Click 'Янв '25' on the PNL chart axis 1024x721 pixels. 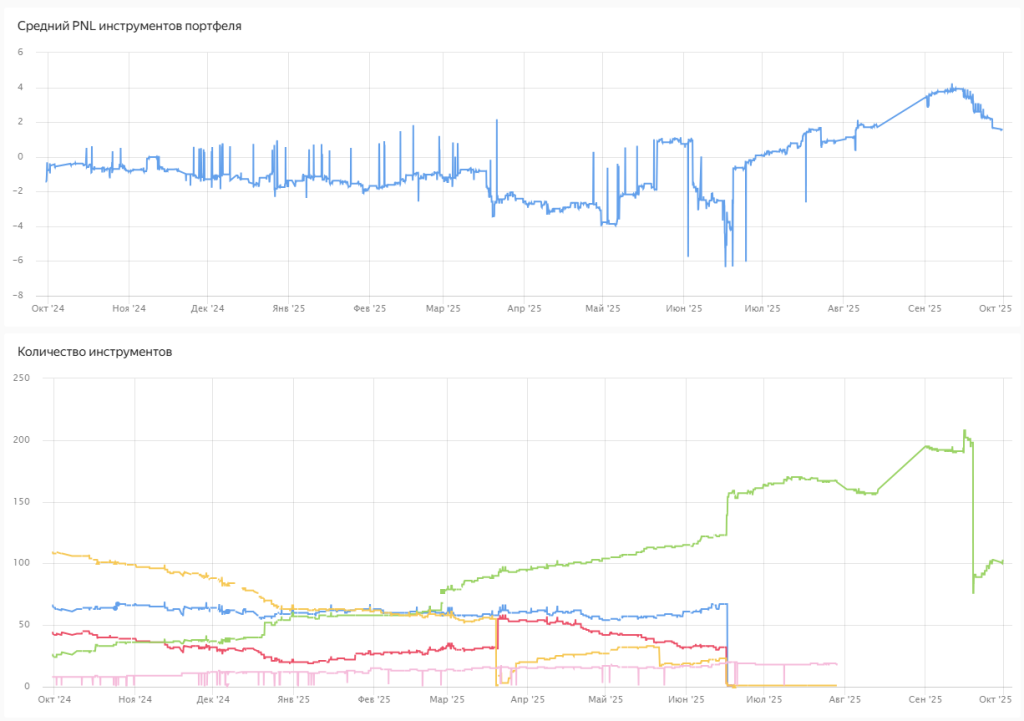tap(288, 309)
